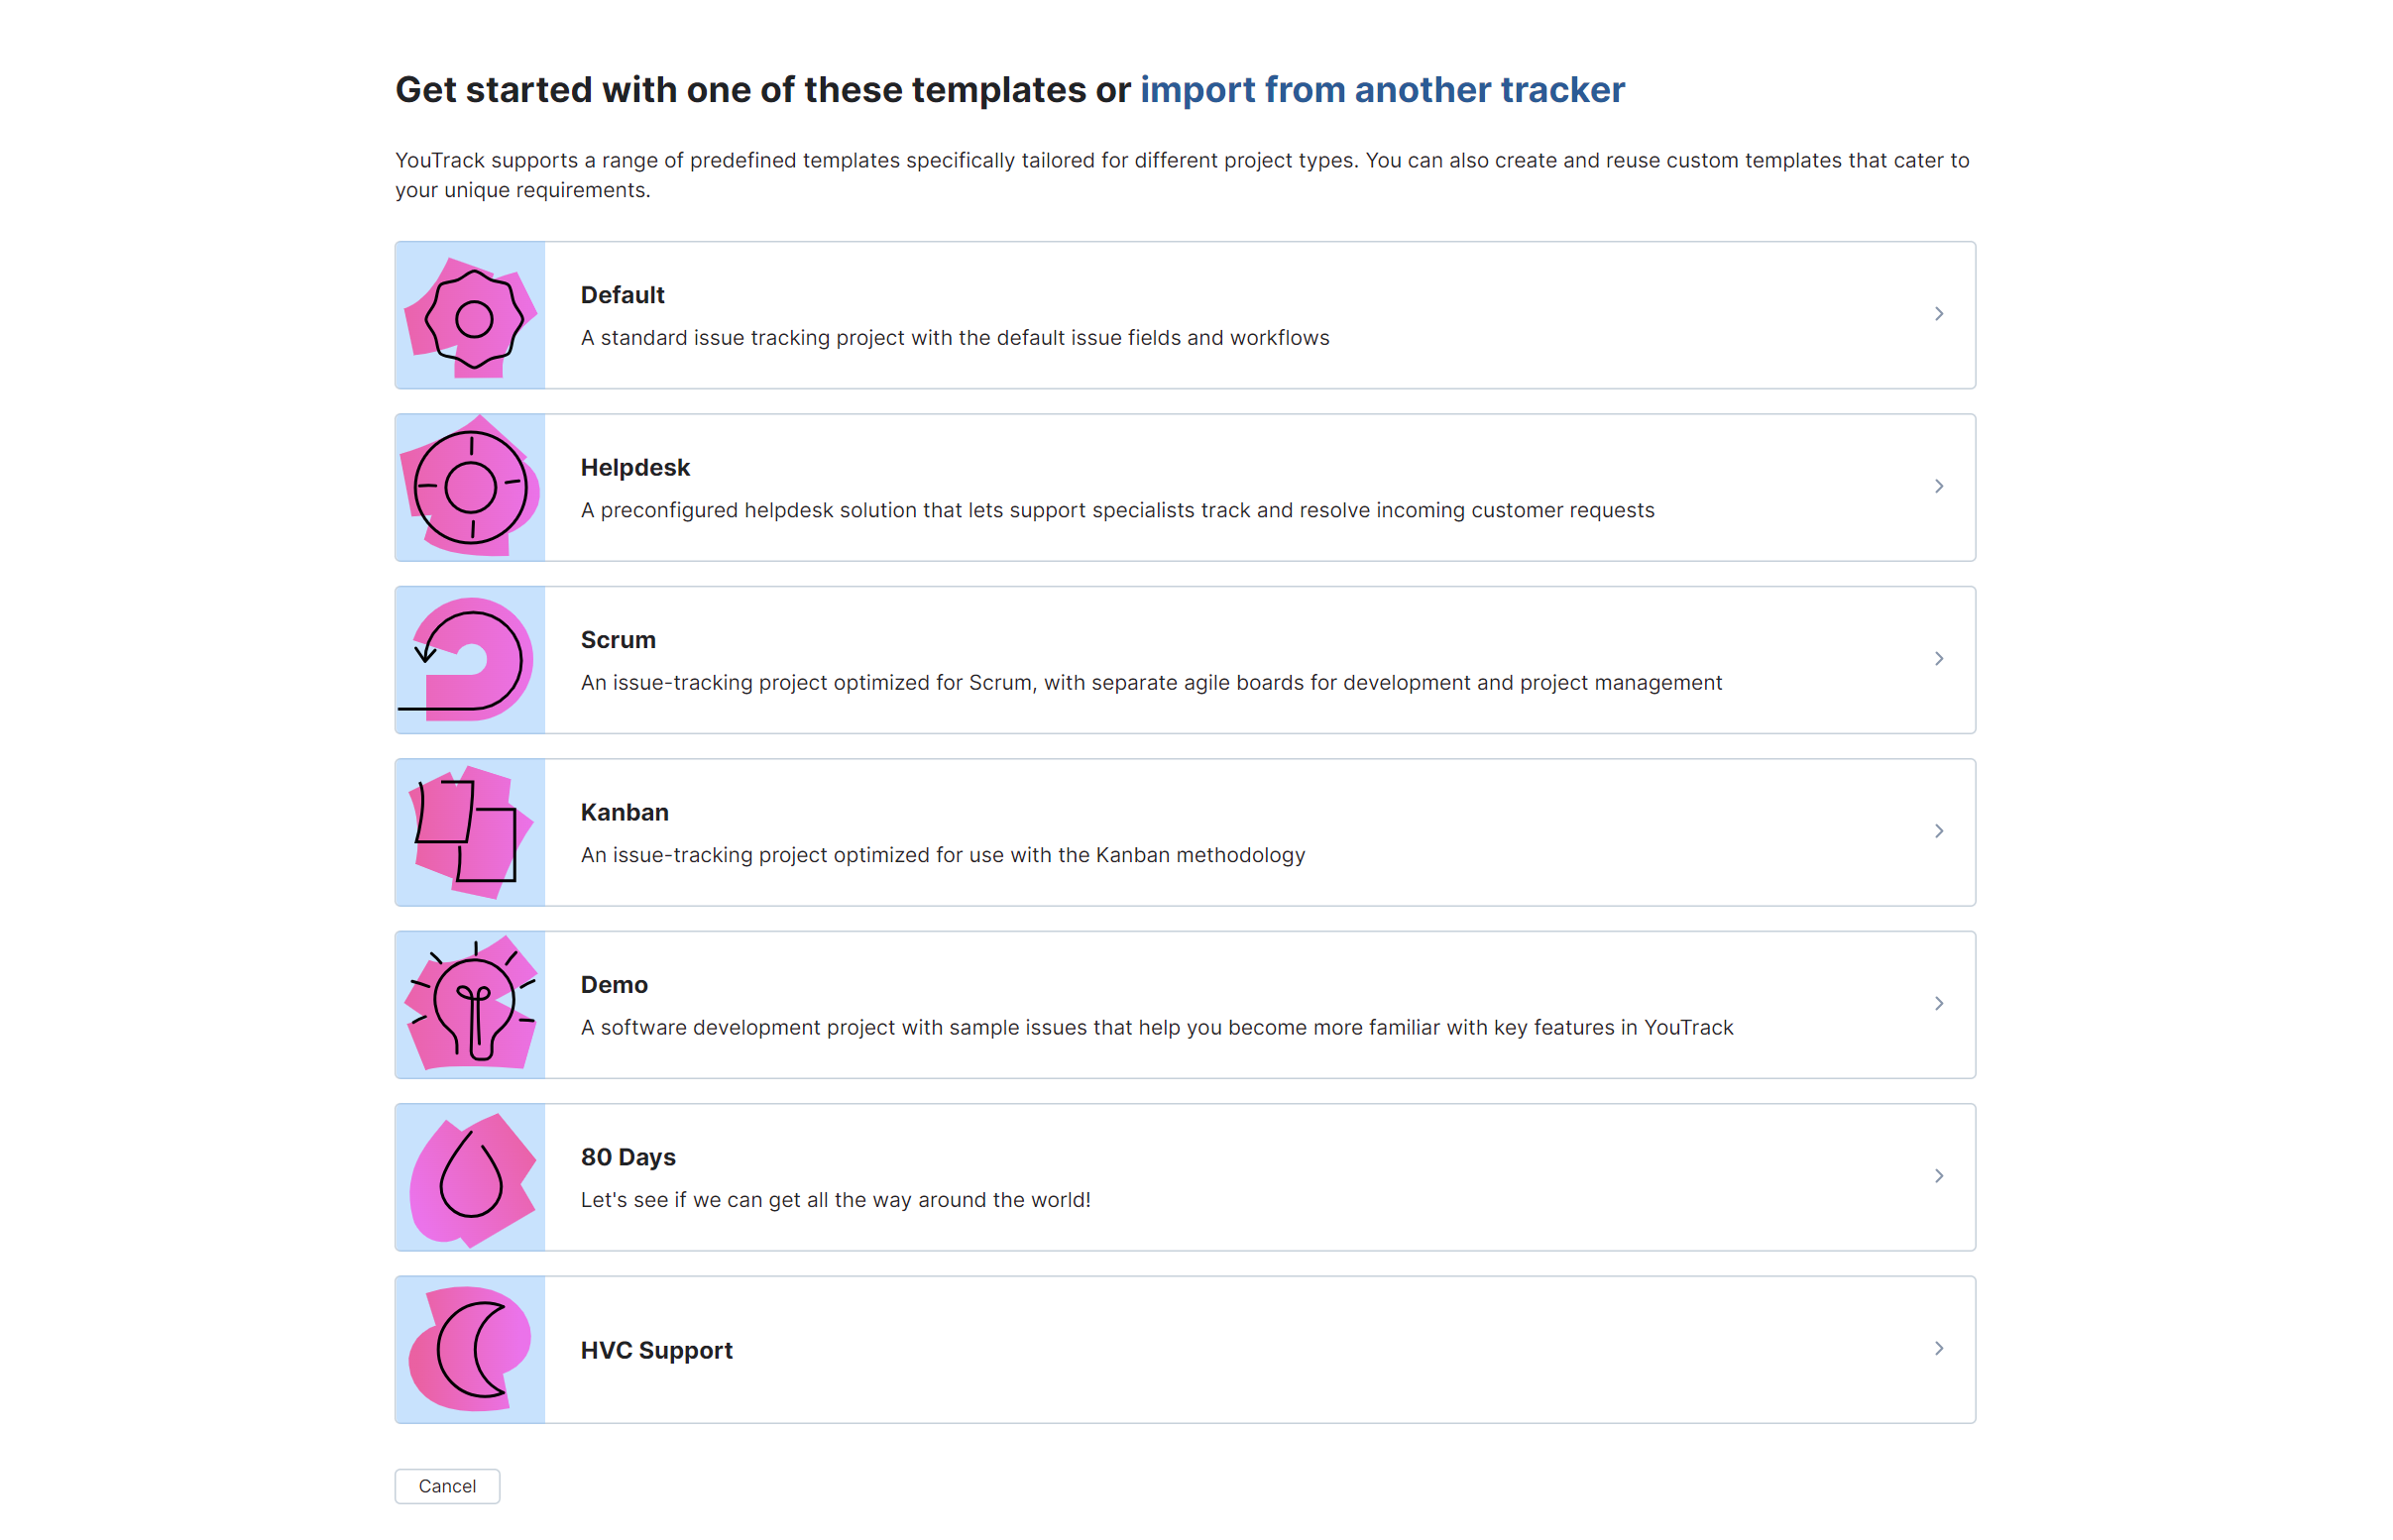The width and height of the screenshot is (2393, 1540).
Task: Select the HVC Support moon icon
Action: pyautogui.click(x=470, y=1348)
